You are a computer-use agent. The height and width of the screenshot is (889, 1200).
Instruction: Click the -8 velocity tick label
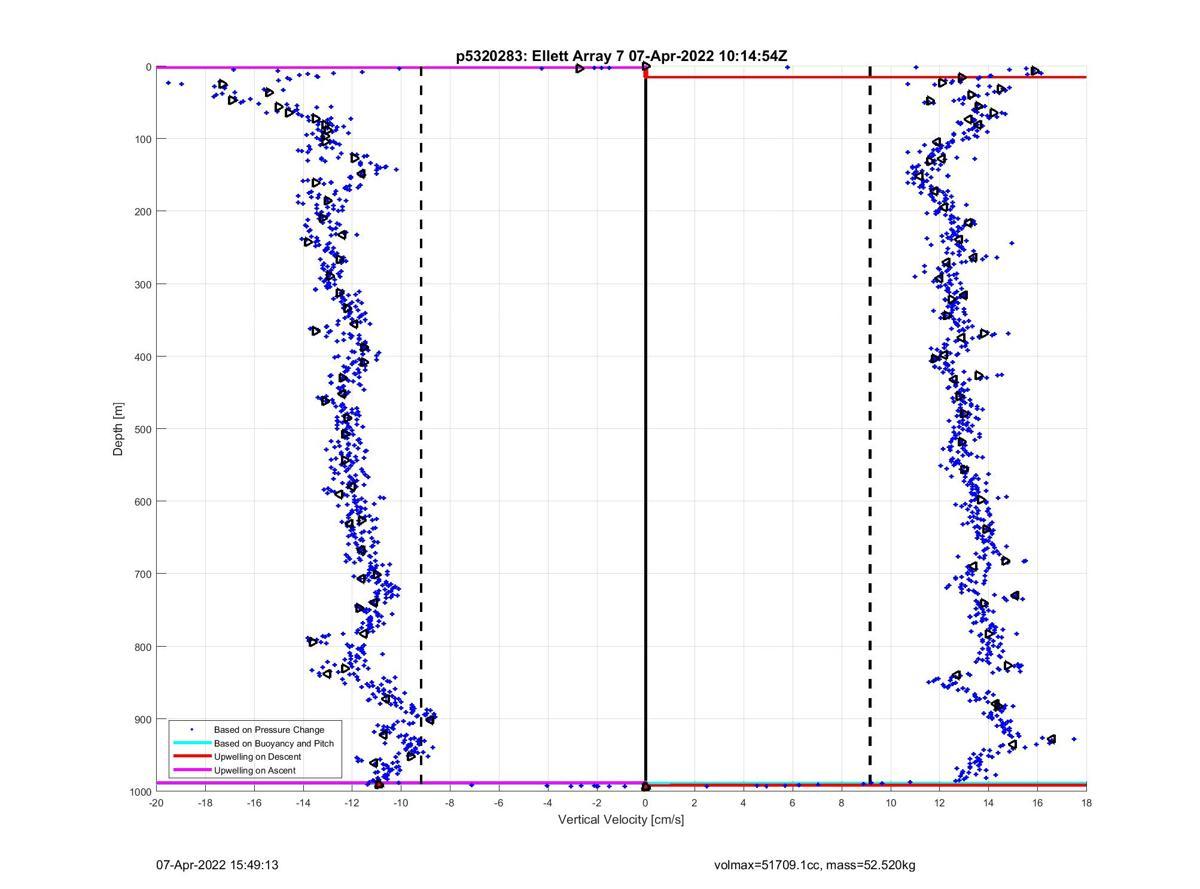[x=450, y=802]
